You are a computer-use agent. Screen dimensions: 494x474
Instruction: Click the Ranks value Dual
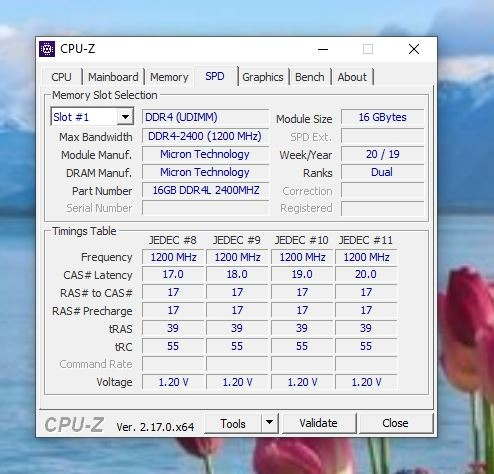(x=382, y=172)
